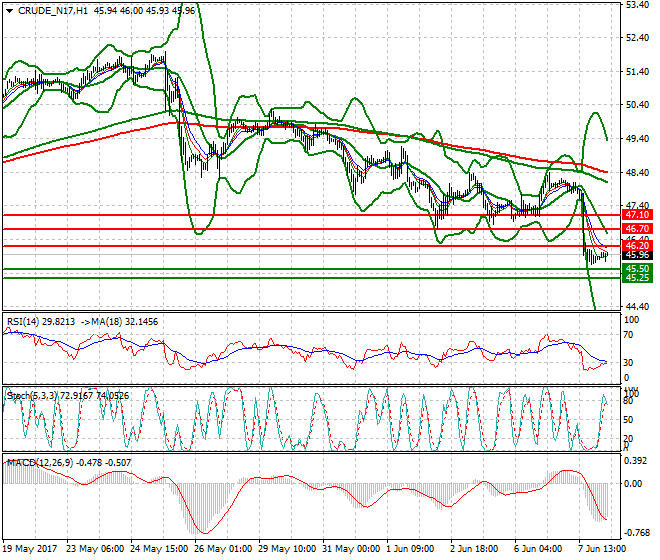660x560 pixels.
Task: Click the 31 May 00:00 time label
Action: tap(351, 549)
